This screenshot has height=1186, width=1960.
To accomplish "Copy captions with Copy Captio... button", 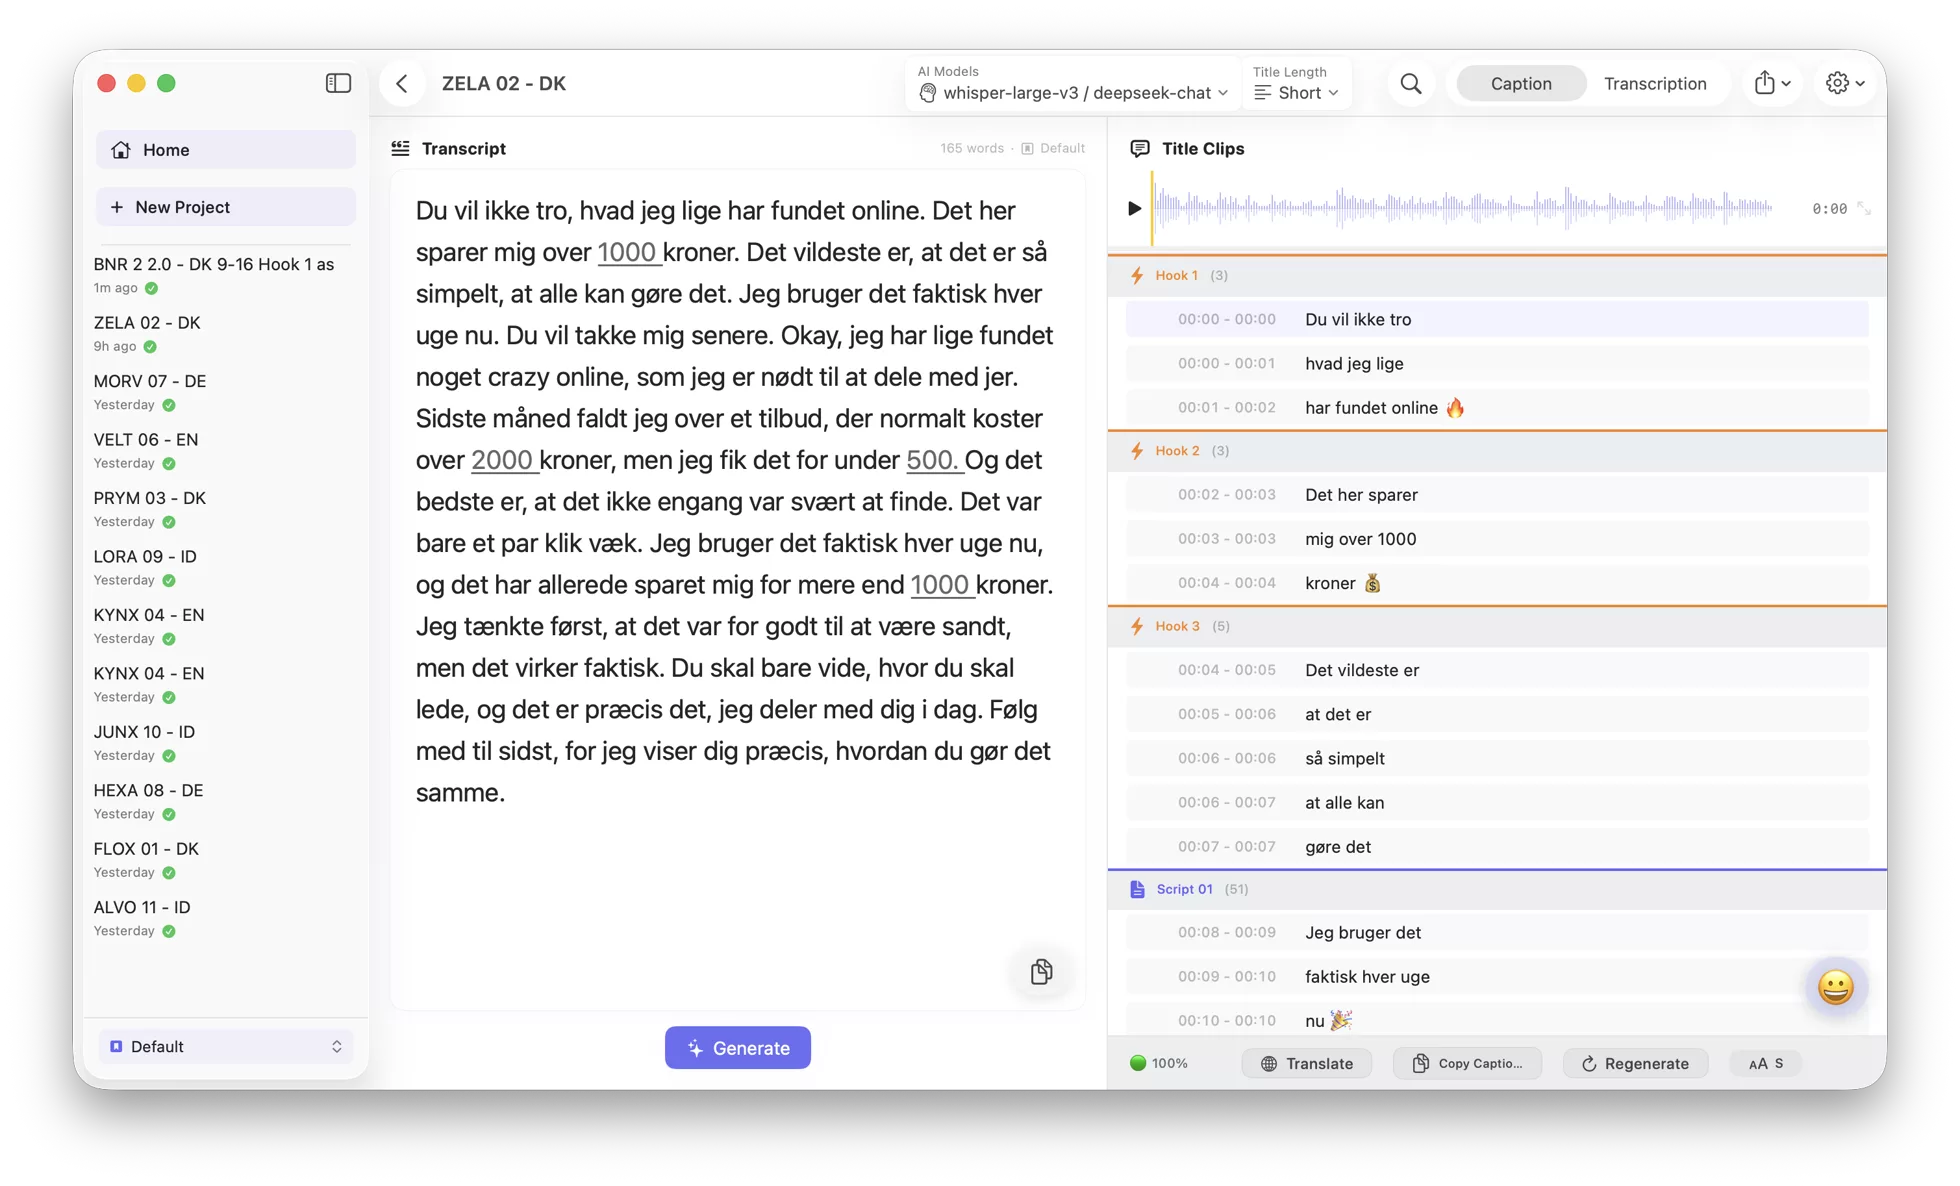I will coord(1467,1063).
